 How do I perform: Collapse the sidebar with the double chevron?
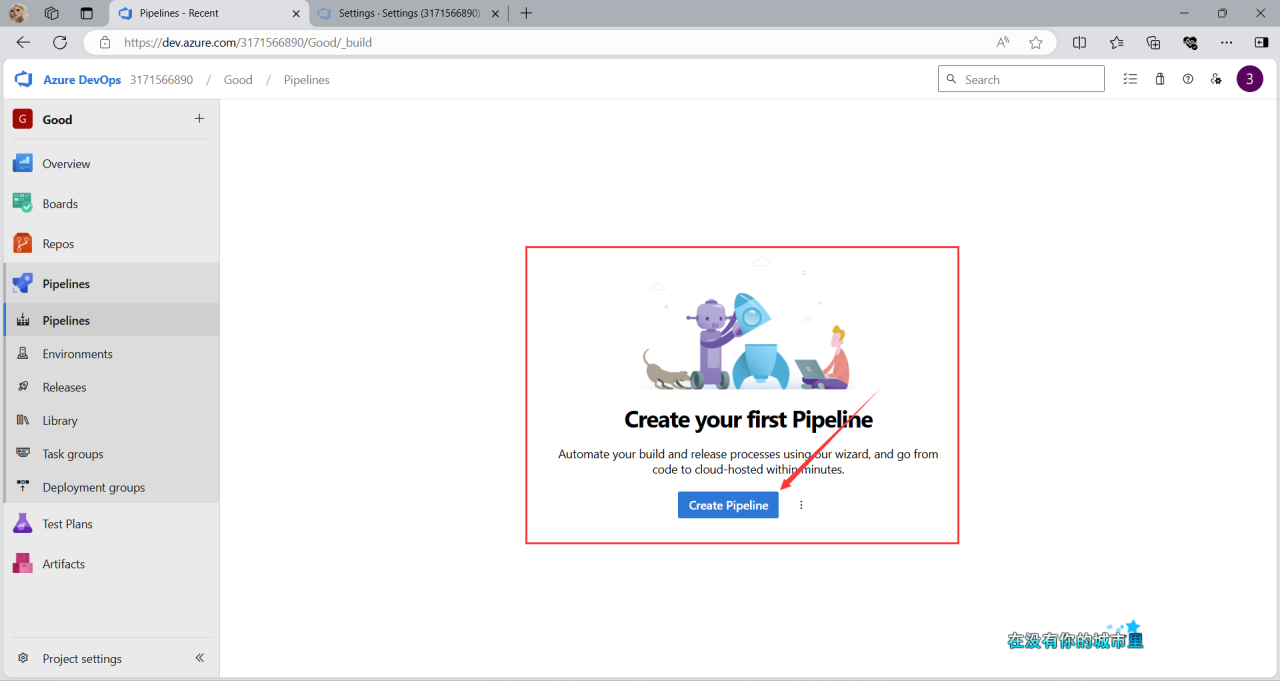(x=199, y=658)
